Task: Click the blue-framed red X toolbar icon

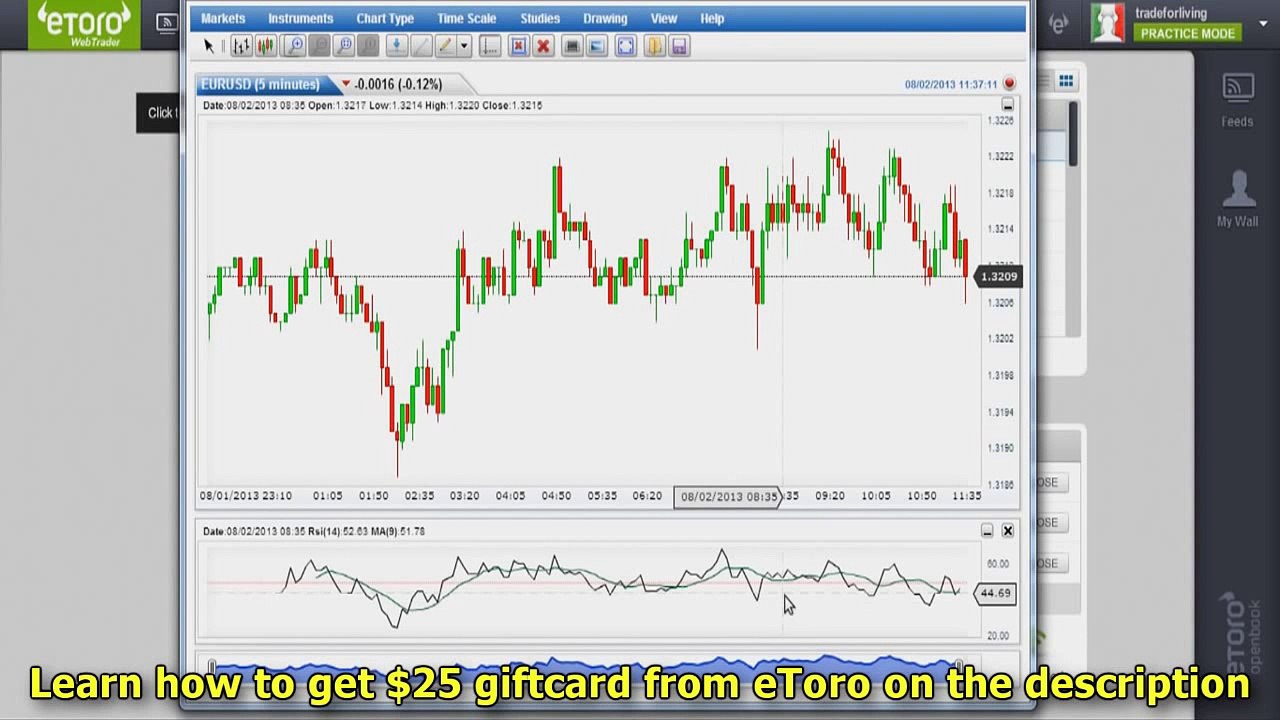Action: (518, 46)
